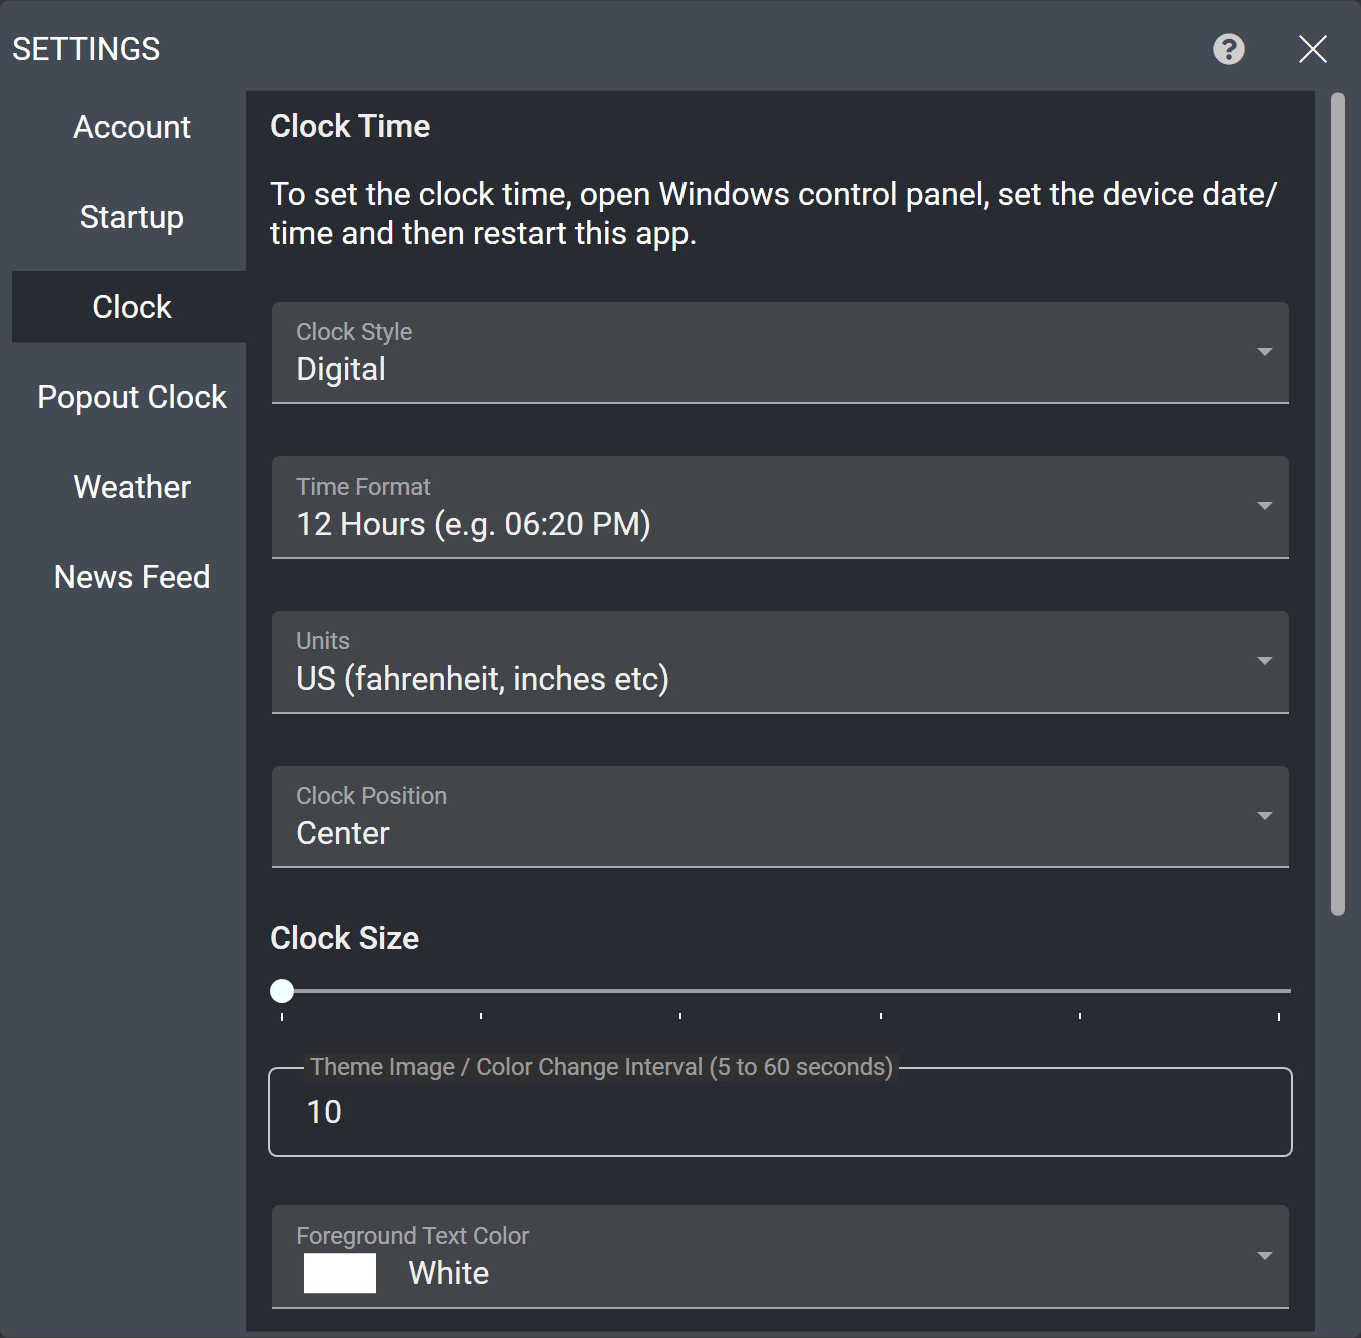Open the Units selection box

[x=700, y=662]
